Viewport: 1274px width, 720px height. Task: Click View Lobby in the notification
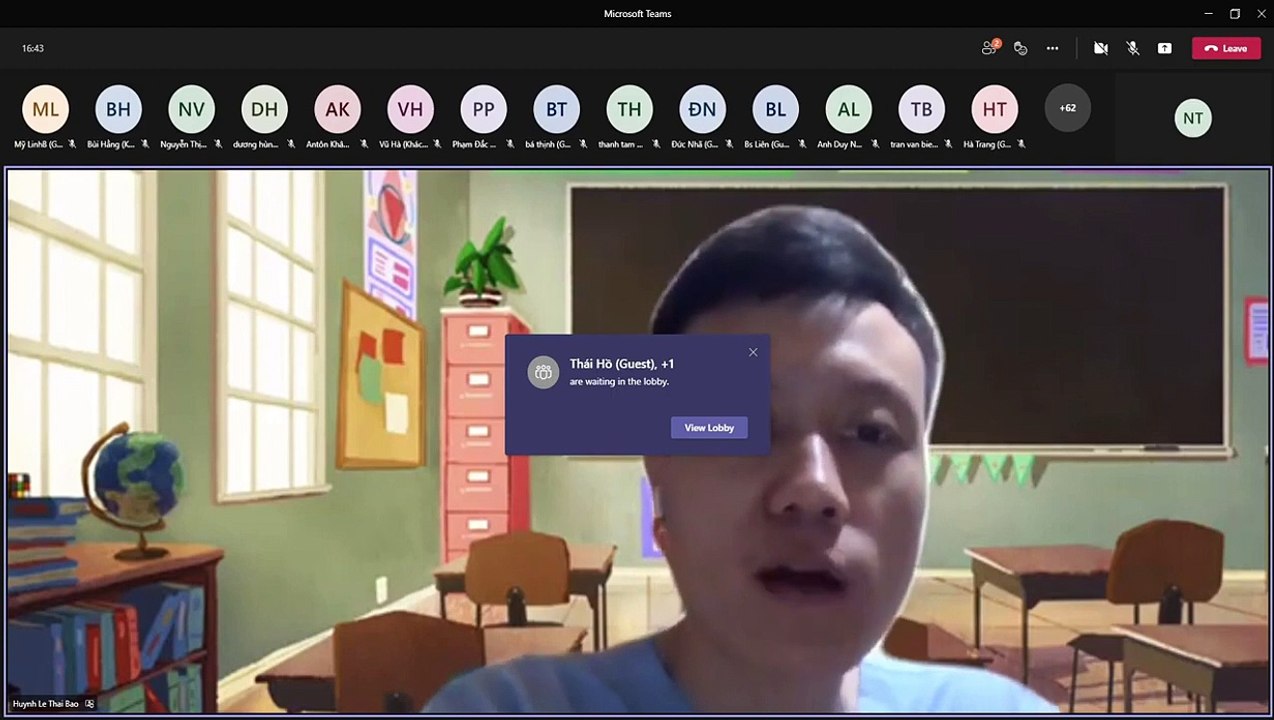coord(709,427)
